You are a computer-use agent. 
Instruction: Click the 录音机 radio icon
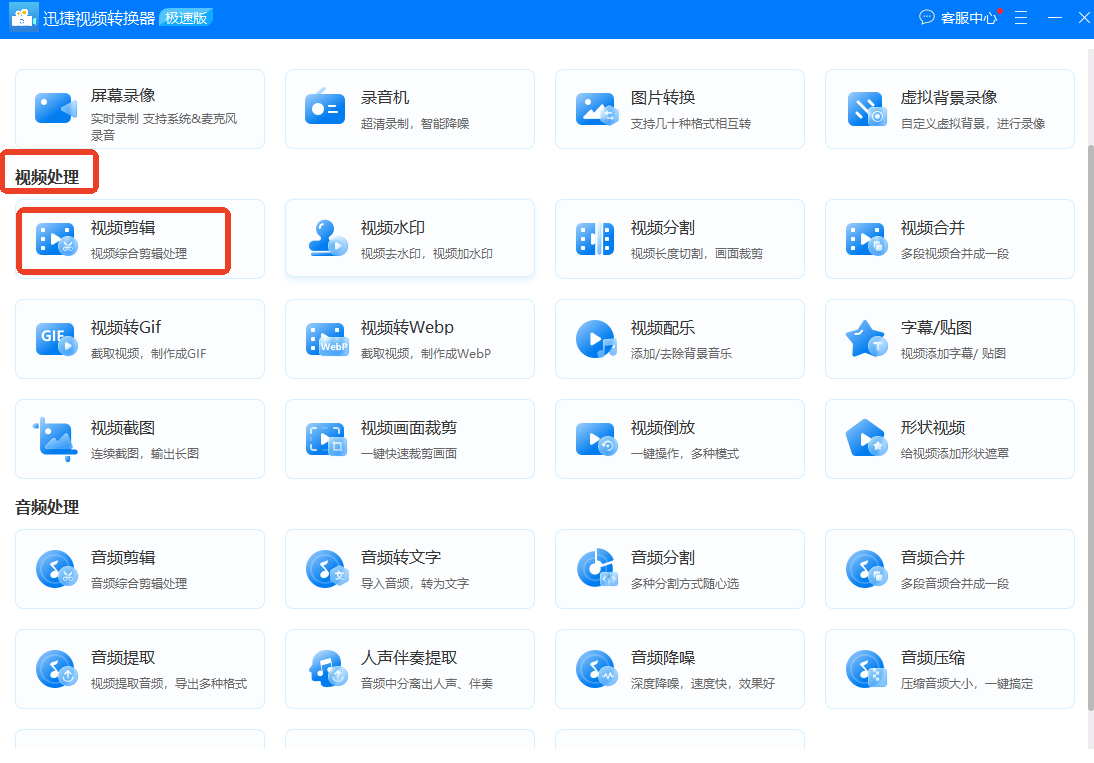(x=325, y=107)
